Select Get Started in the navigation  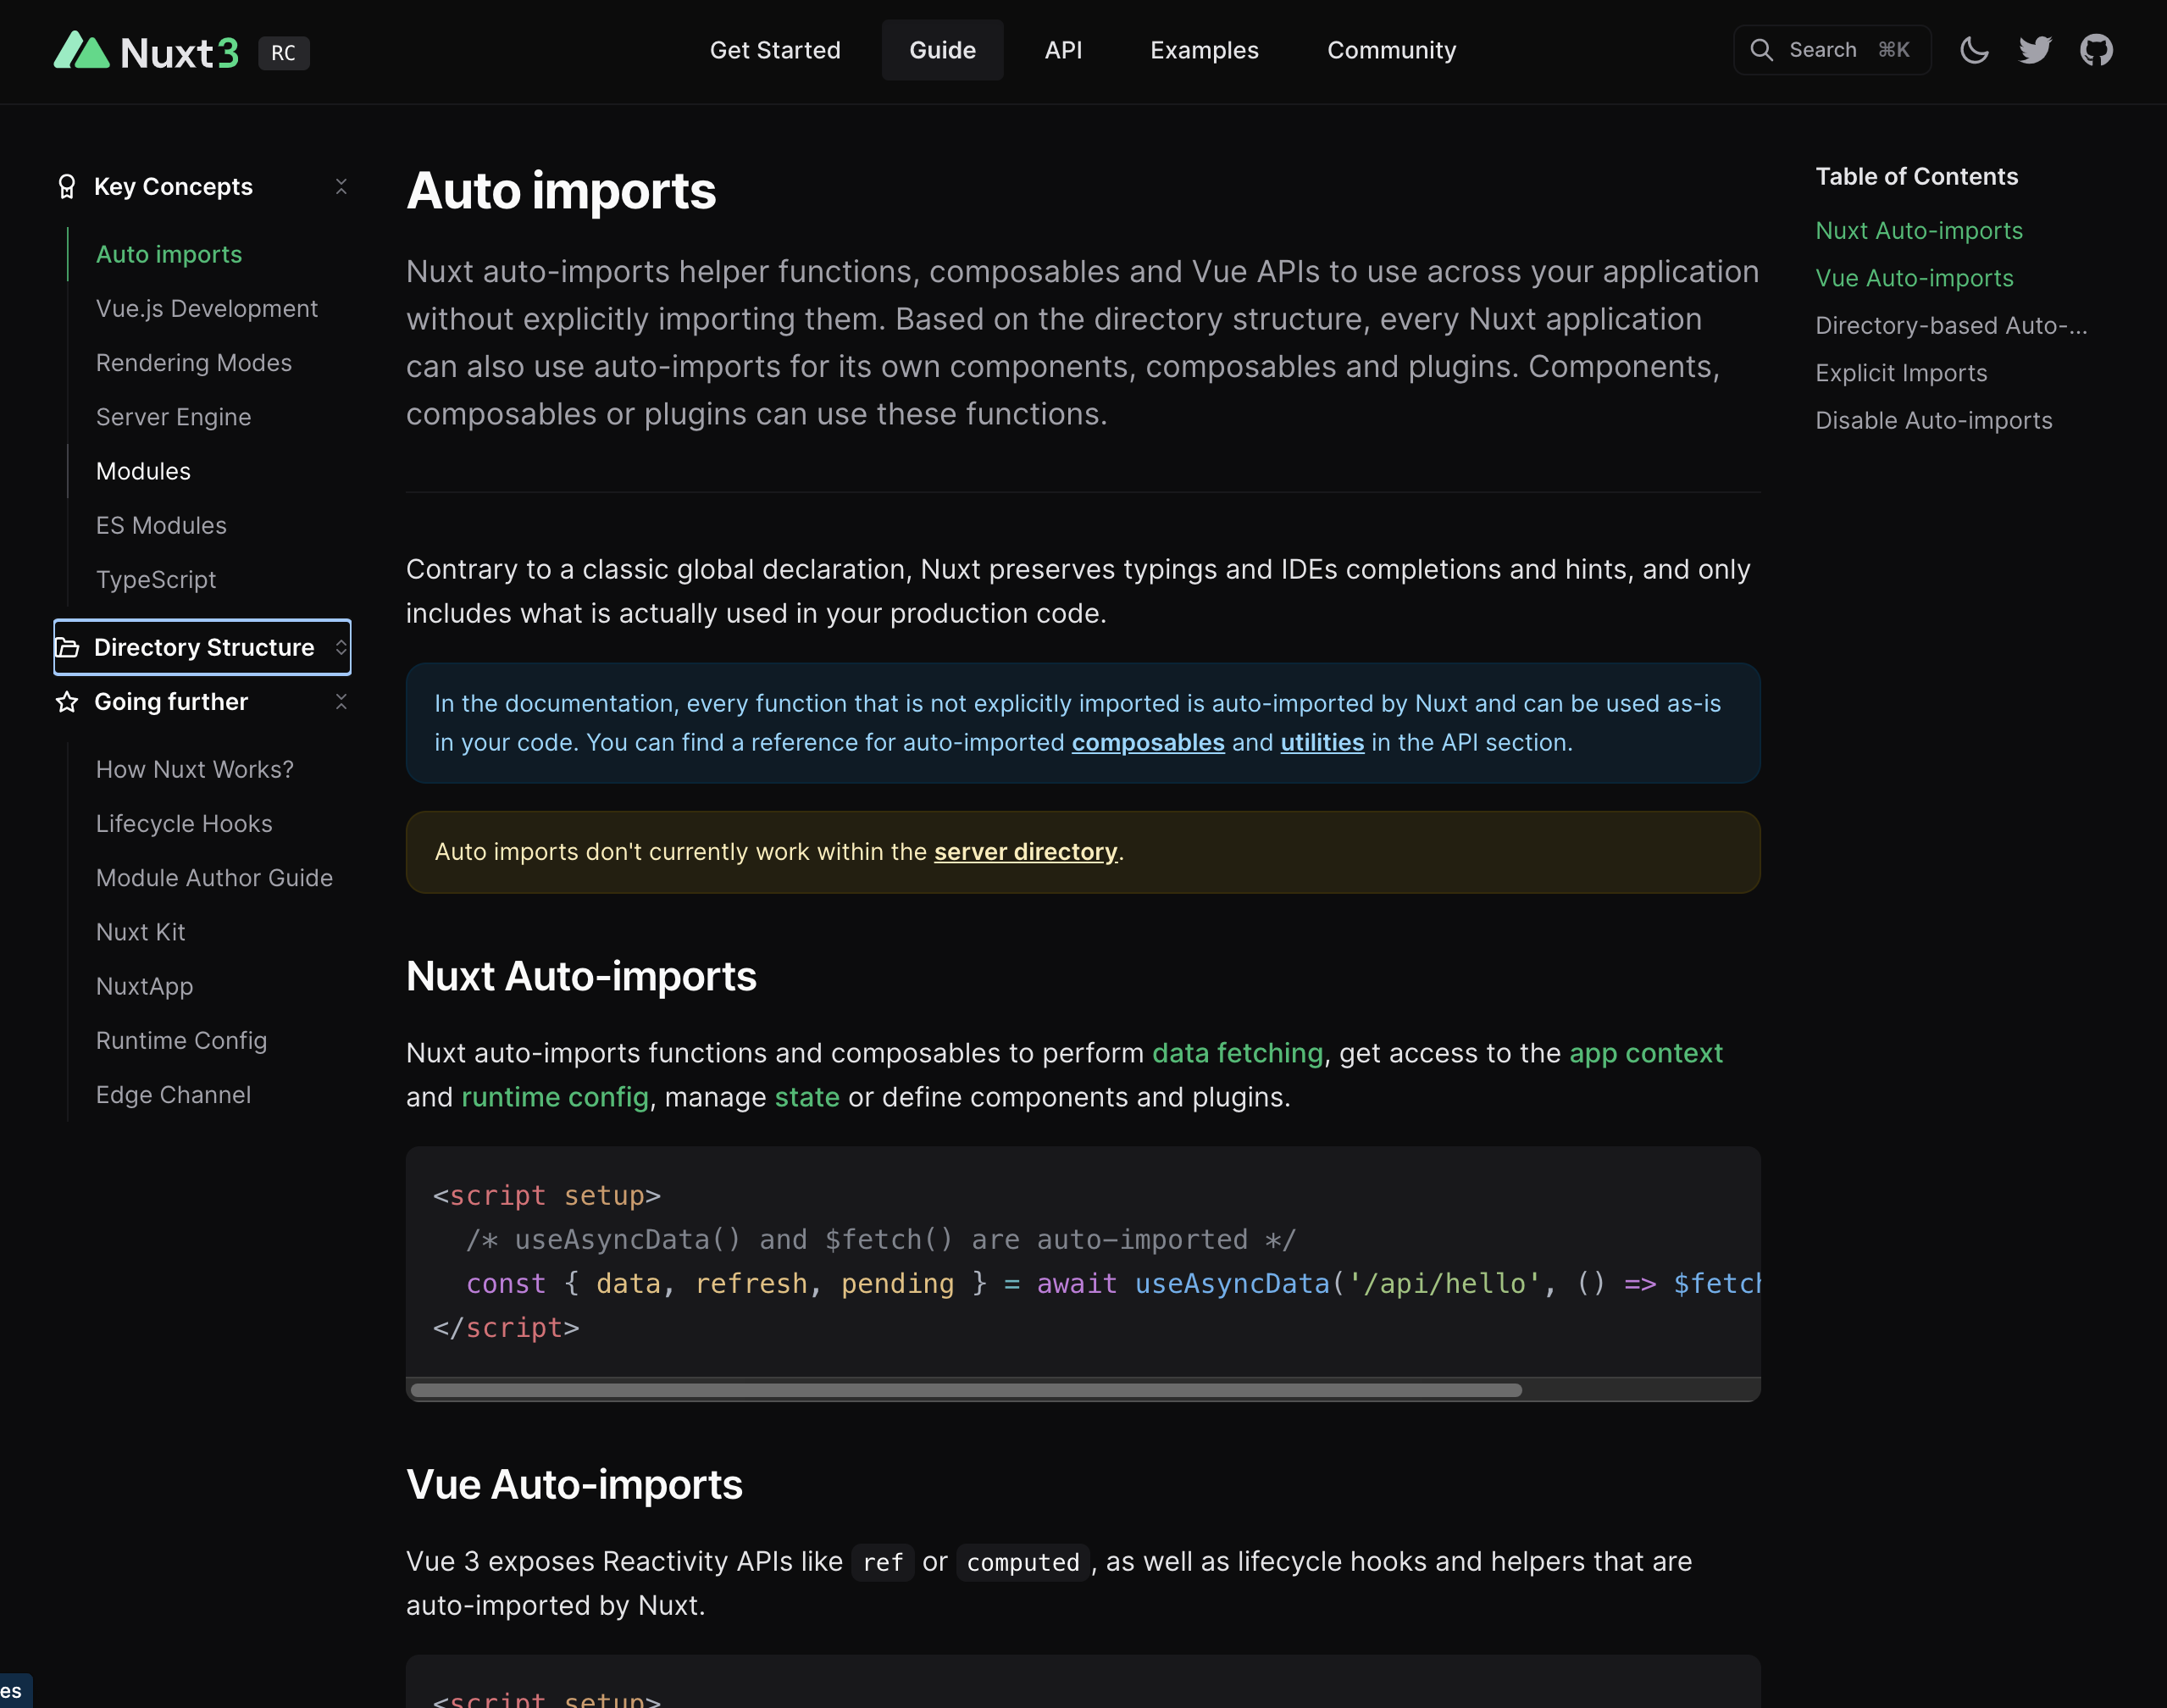tap(775, 50)
